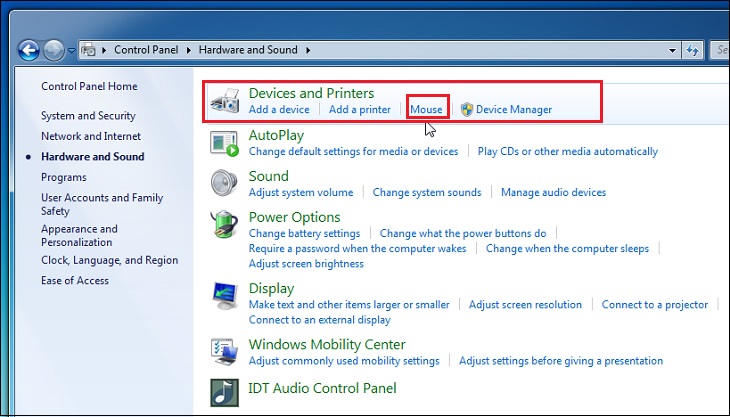Open User Accounts and Family Safety
The image size is (730, 417).
(x=102, y=204)
